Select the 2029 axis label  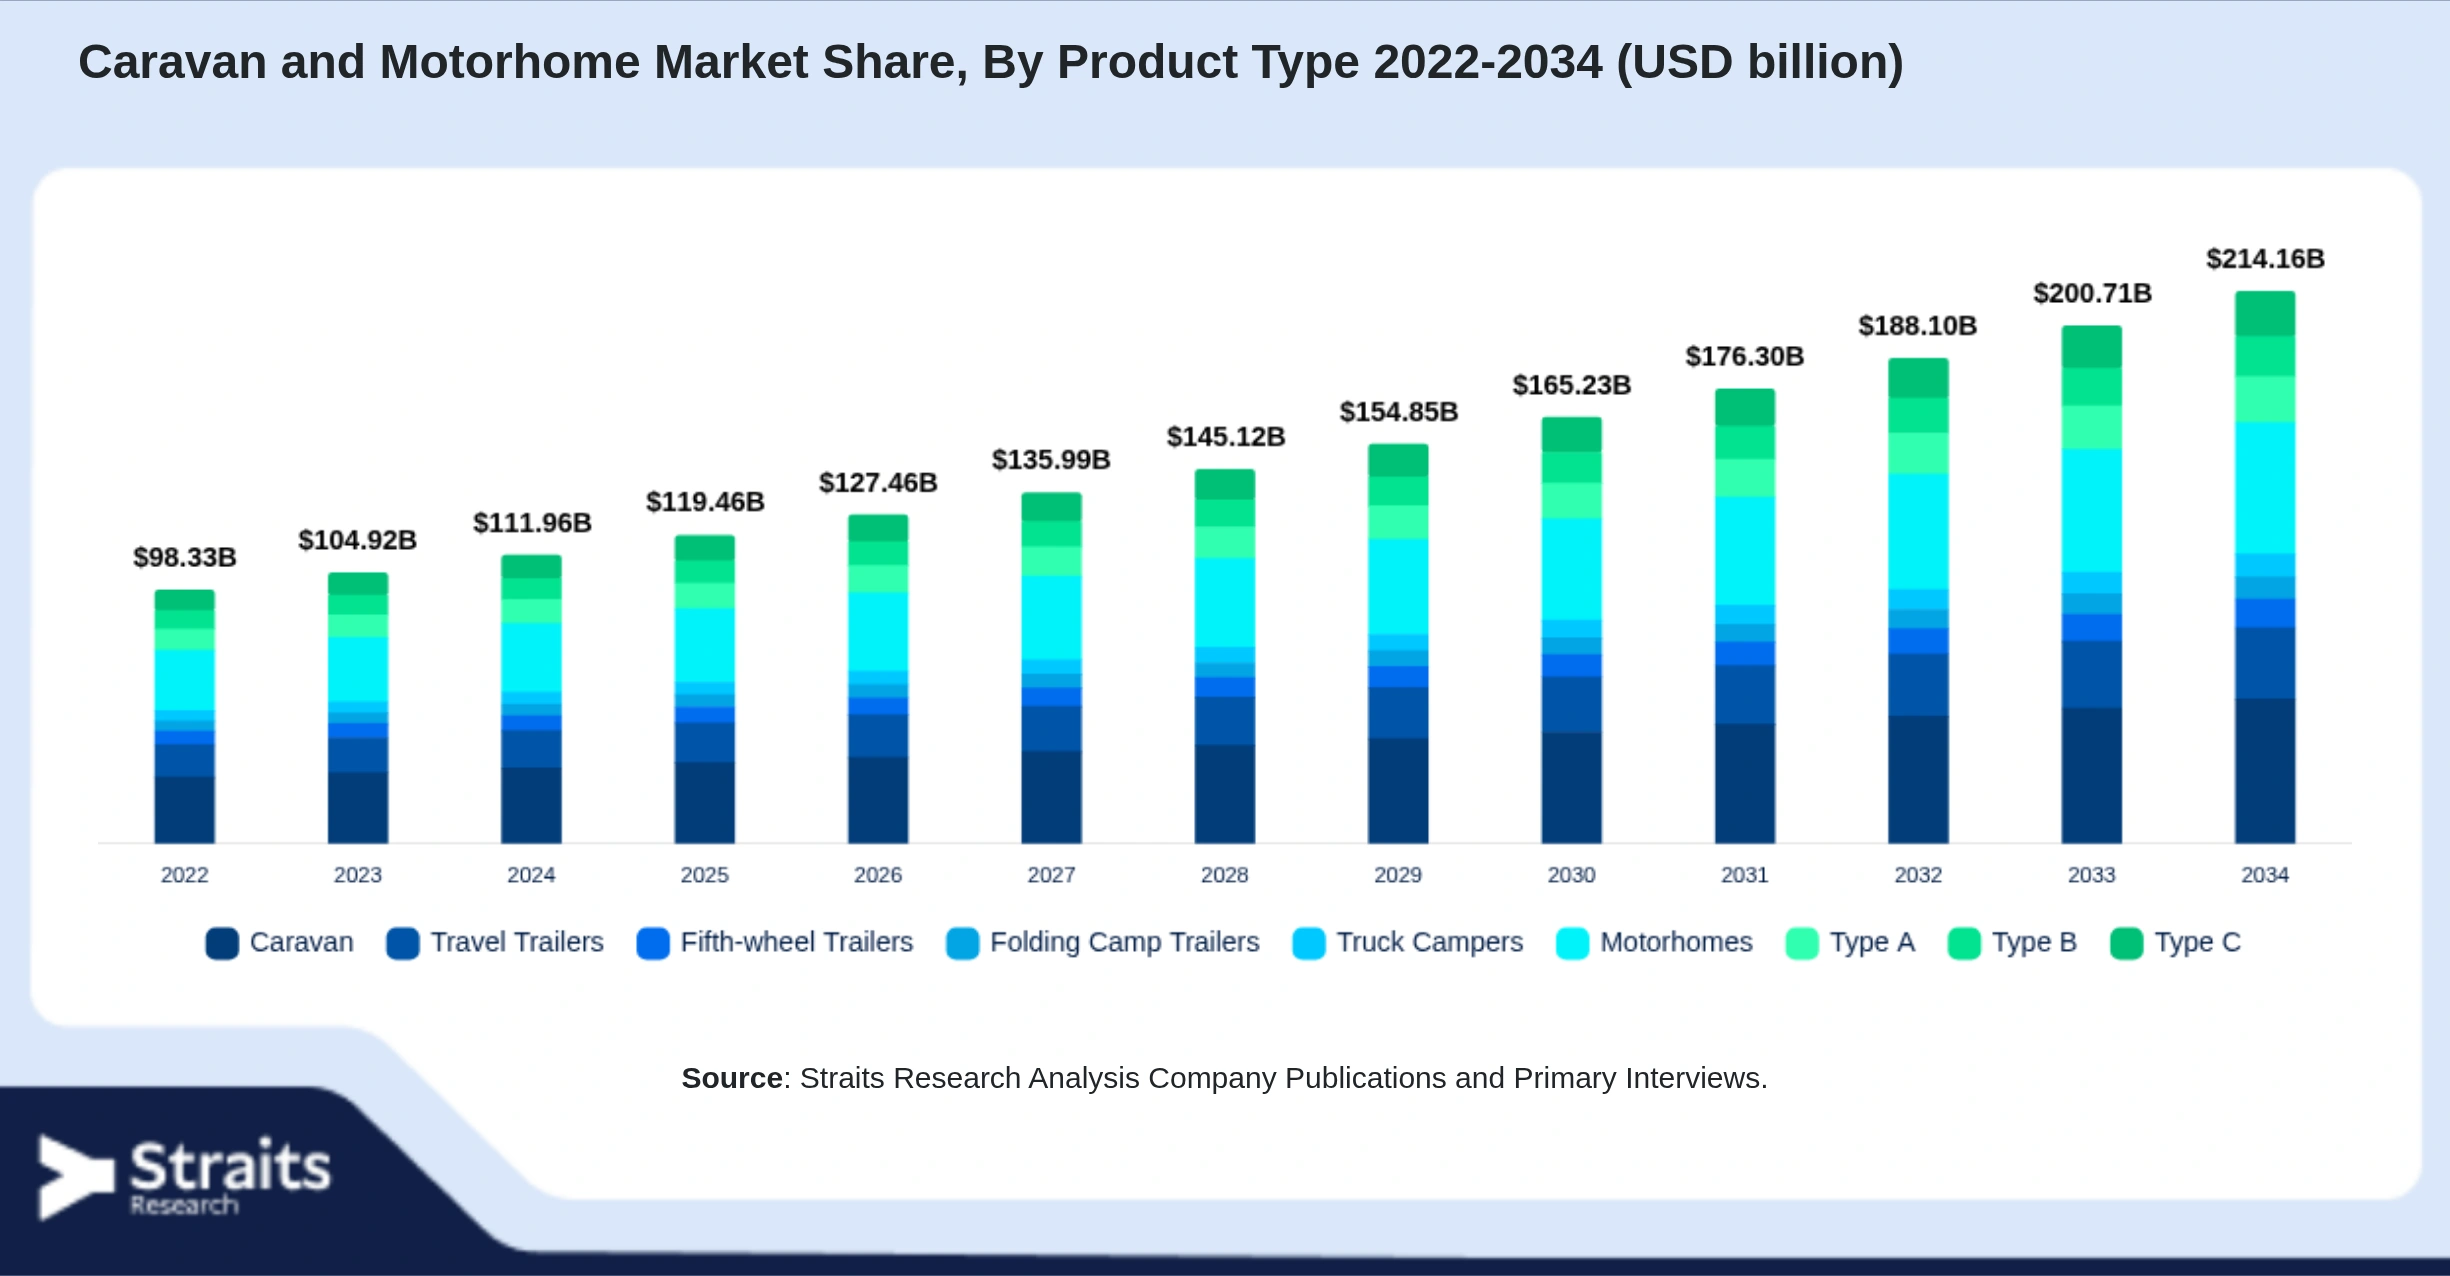tap(1398, 875)
